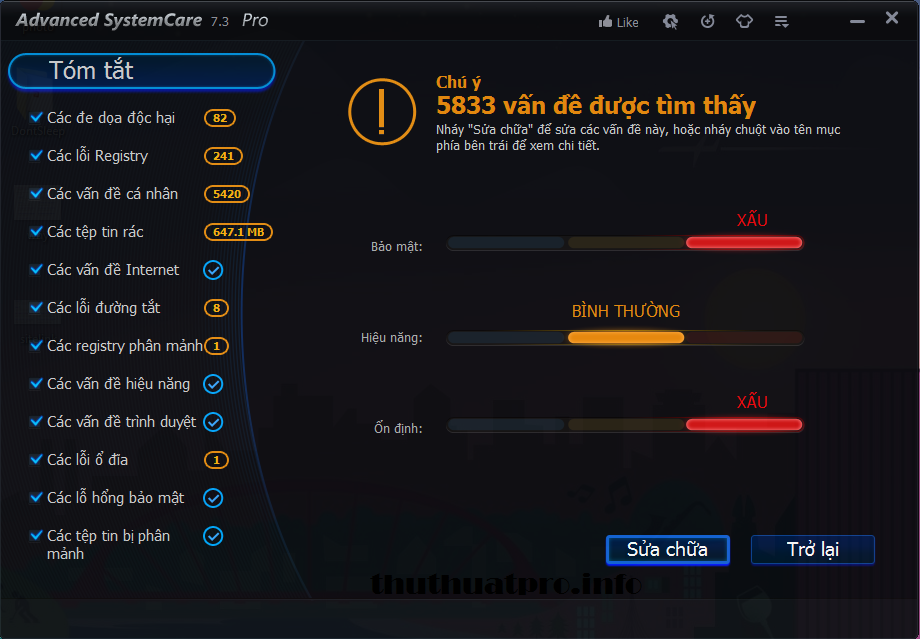Open Các vấn đề Internet details
This screenshot has width=920, height=639.
tap(113, 270)
